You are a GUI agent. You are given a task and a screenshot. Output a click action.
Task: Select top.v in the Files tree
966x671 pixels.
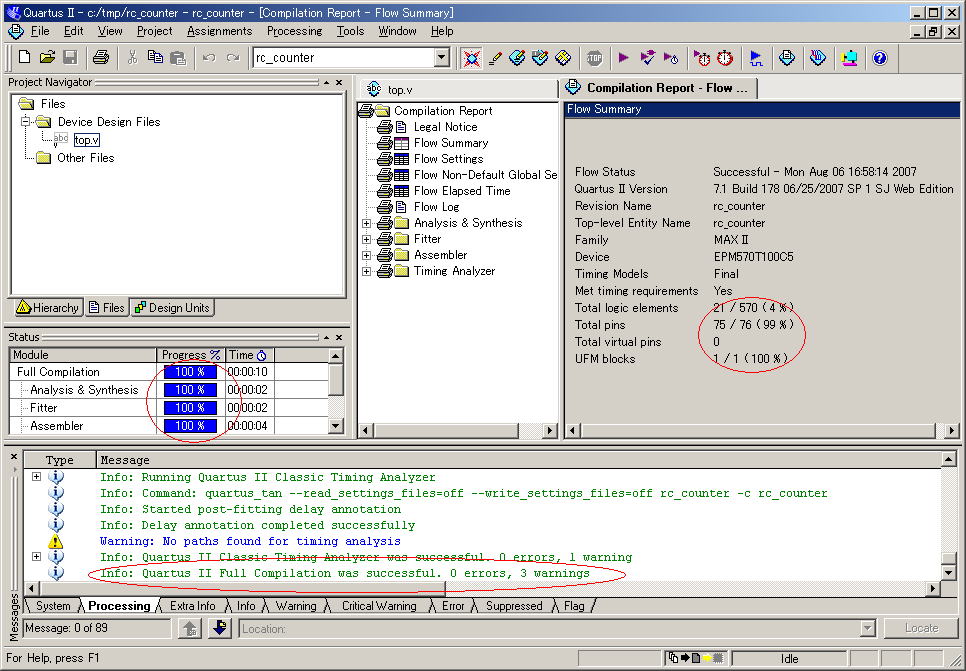click(86, 140)
